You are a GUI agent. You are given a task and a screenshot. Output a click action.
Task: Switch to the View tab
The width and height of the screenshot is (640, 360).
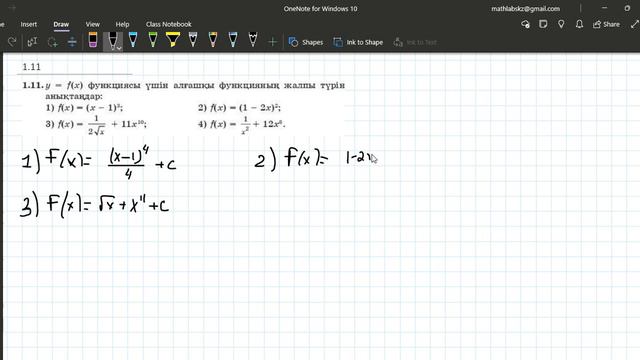(93, 24)
